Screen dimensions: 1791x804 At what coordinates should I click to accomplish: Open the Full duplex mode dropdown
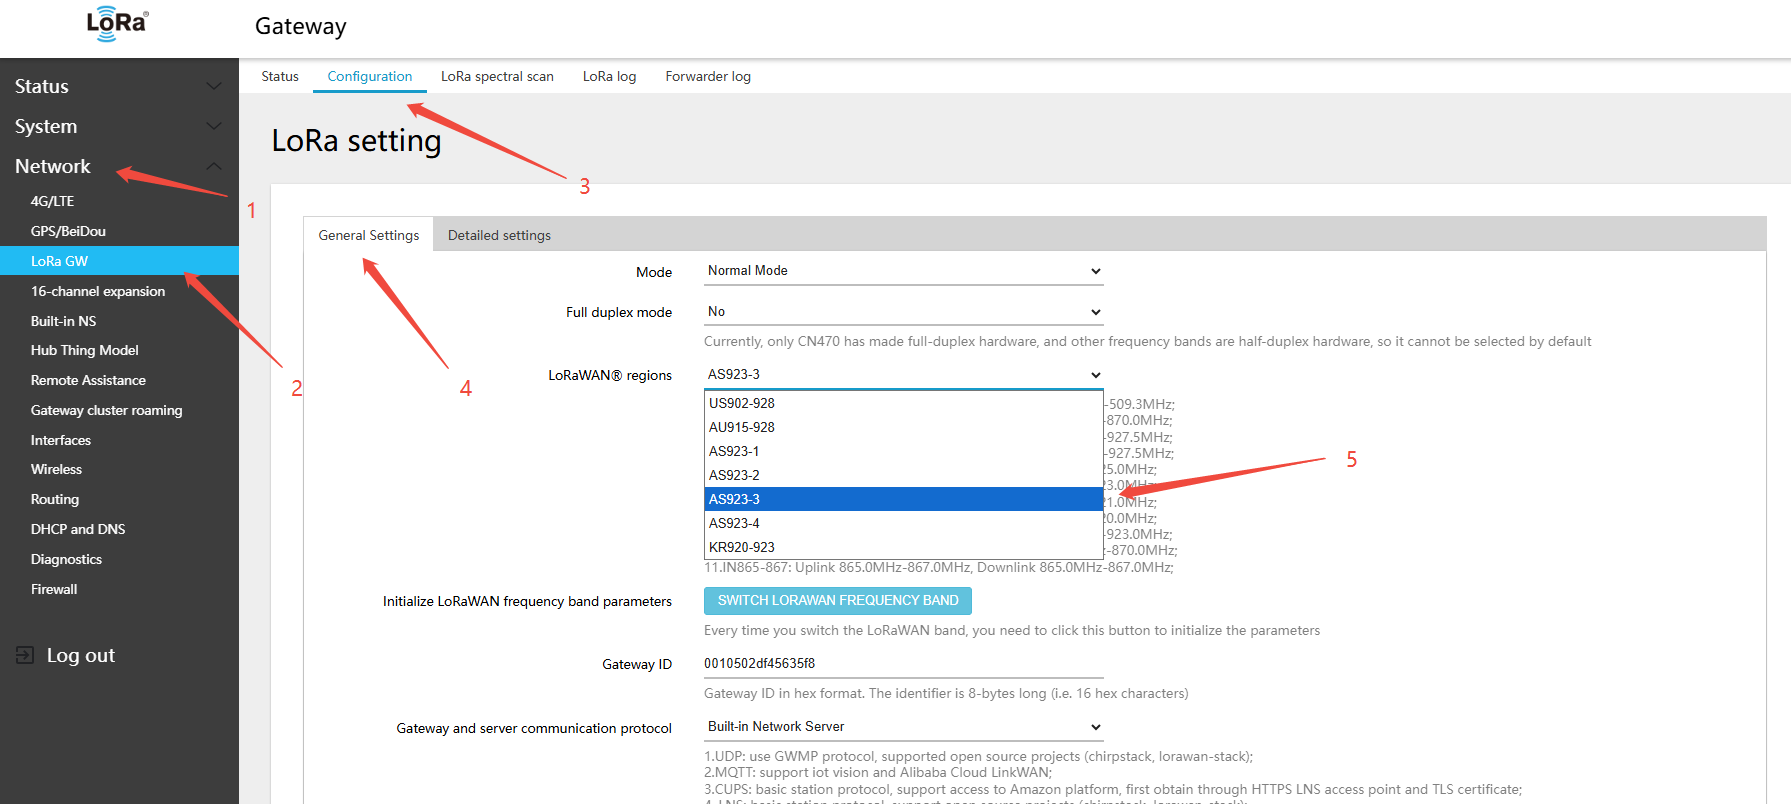point(902,312)
